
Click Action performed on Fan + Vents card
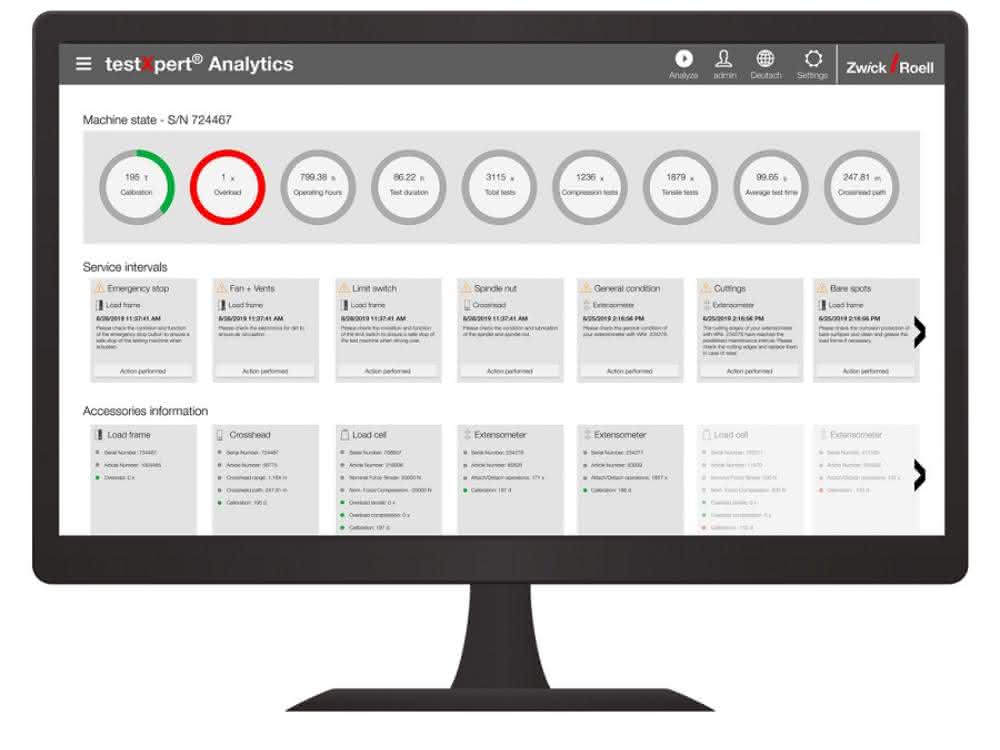coord(265,371)
